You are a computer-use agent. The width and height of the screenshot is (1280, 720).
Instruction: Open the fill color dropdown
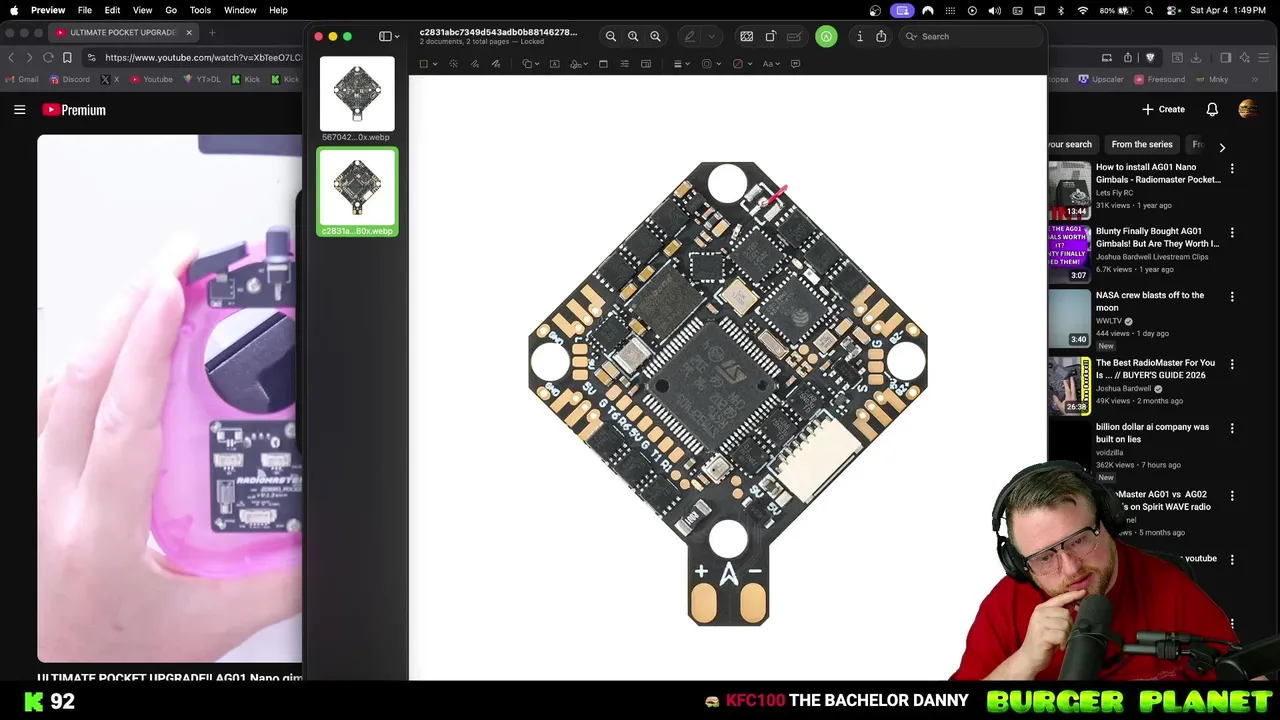741,64
